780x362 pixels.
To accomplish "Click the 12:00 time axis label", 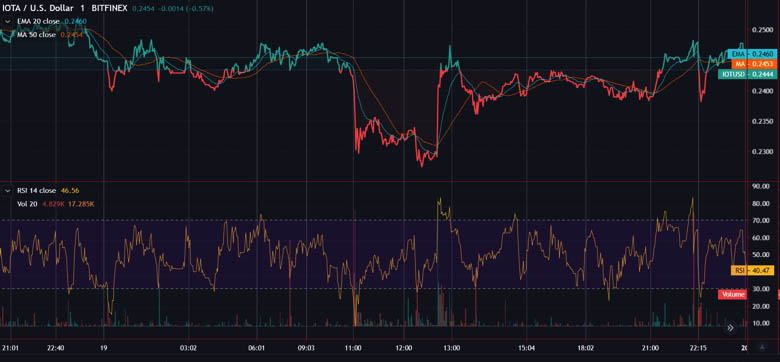I will click(403, 348).
